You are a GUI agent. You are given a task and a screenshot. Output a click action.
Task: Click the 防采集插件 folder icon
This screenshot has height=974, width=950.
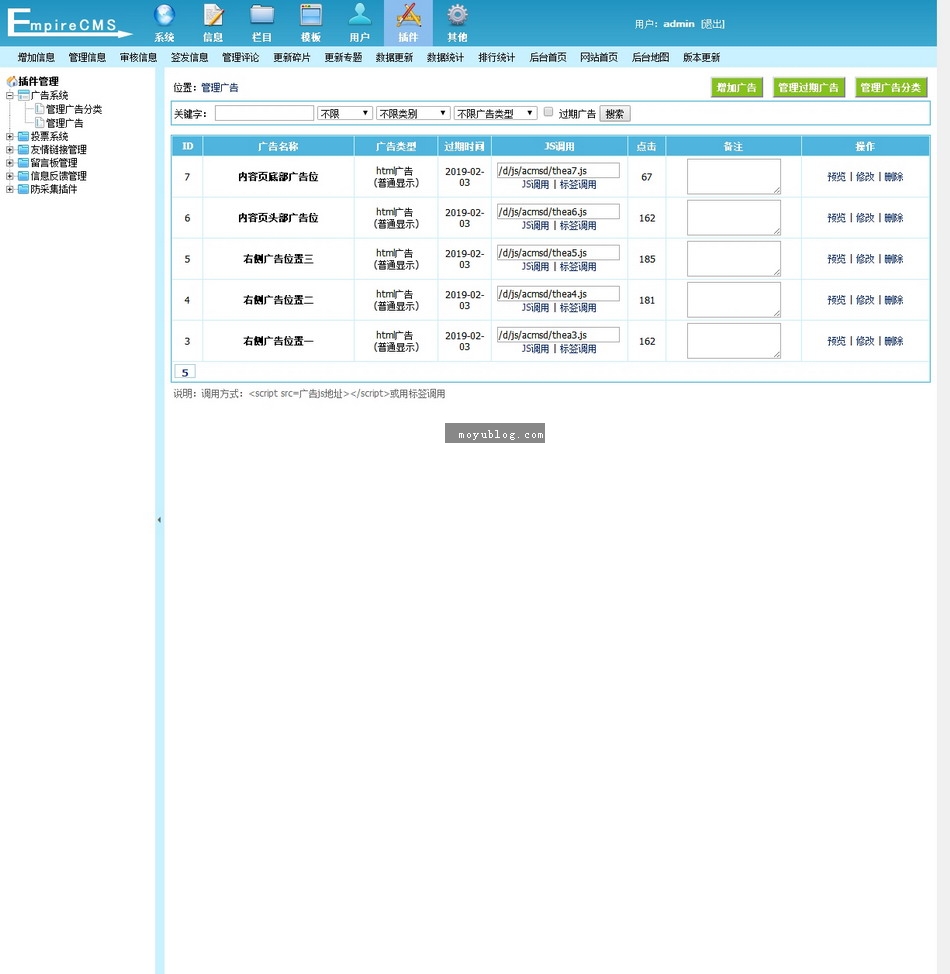pyautogui.click(x=24, y=189)
